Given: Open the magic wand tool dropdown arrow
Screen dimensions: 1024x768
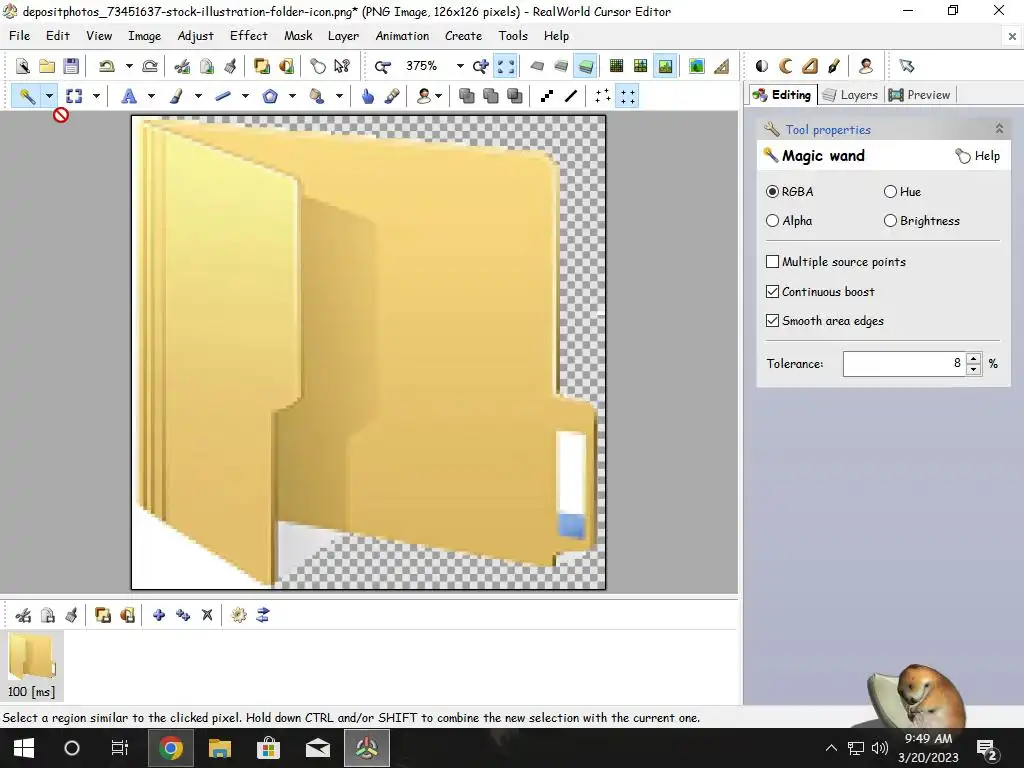Looking at the screenshot, I should [49, 97].
